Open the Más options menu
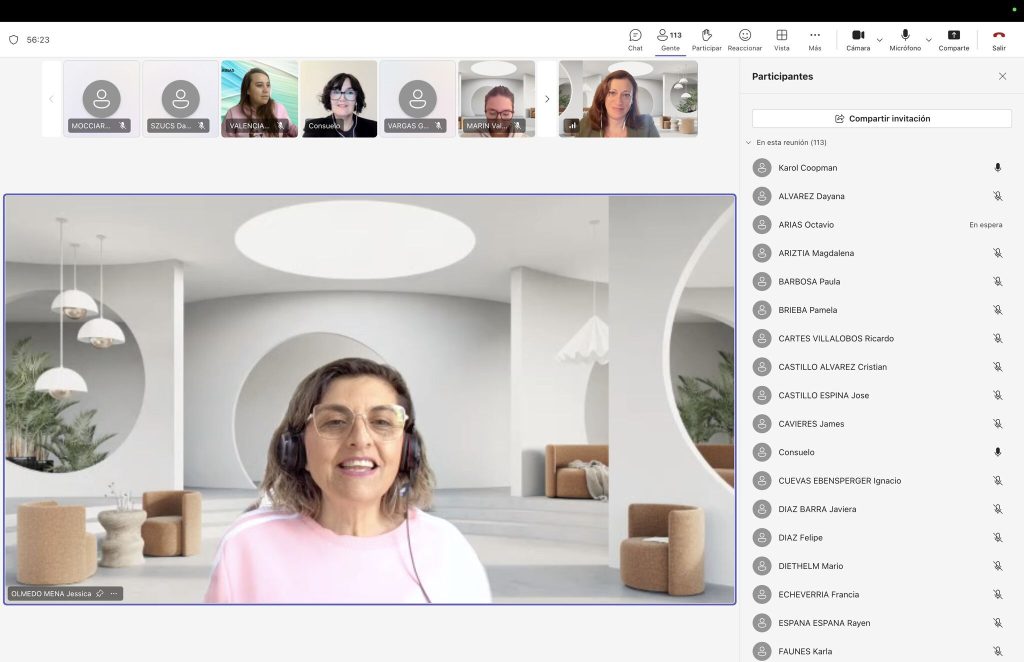1024x662 pixels. click(x=814, y=39)
